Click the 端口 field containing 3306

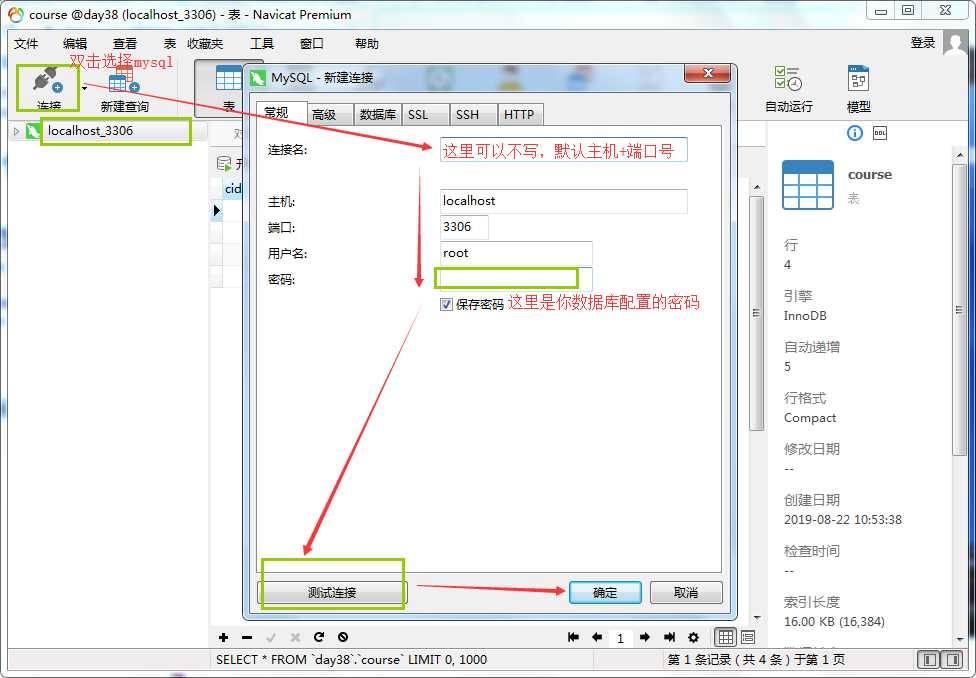pos(464,227)
